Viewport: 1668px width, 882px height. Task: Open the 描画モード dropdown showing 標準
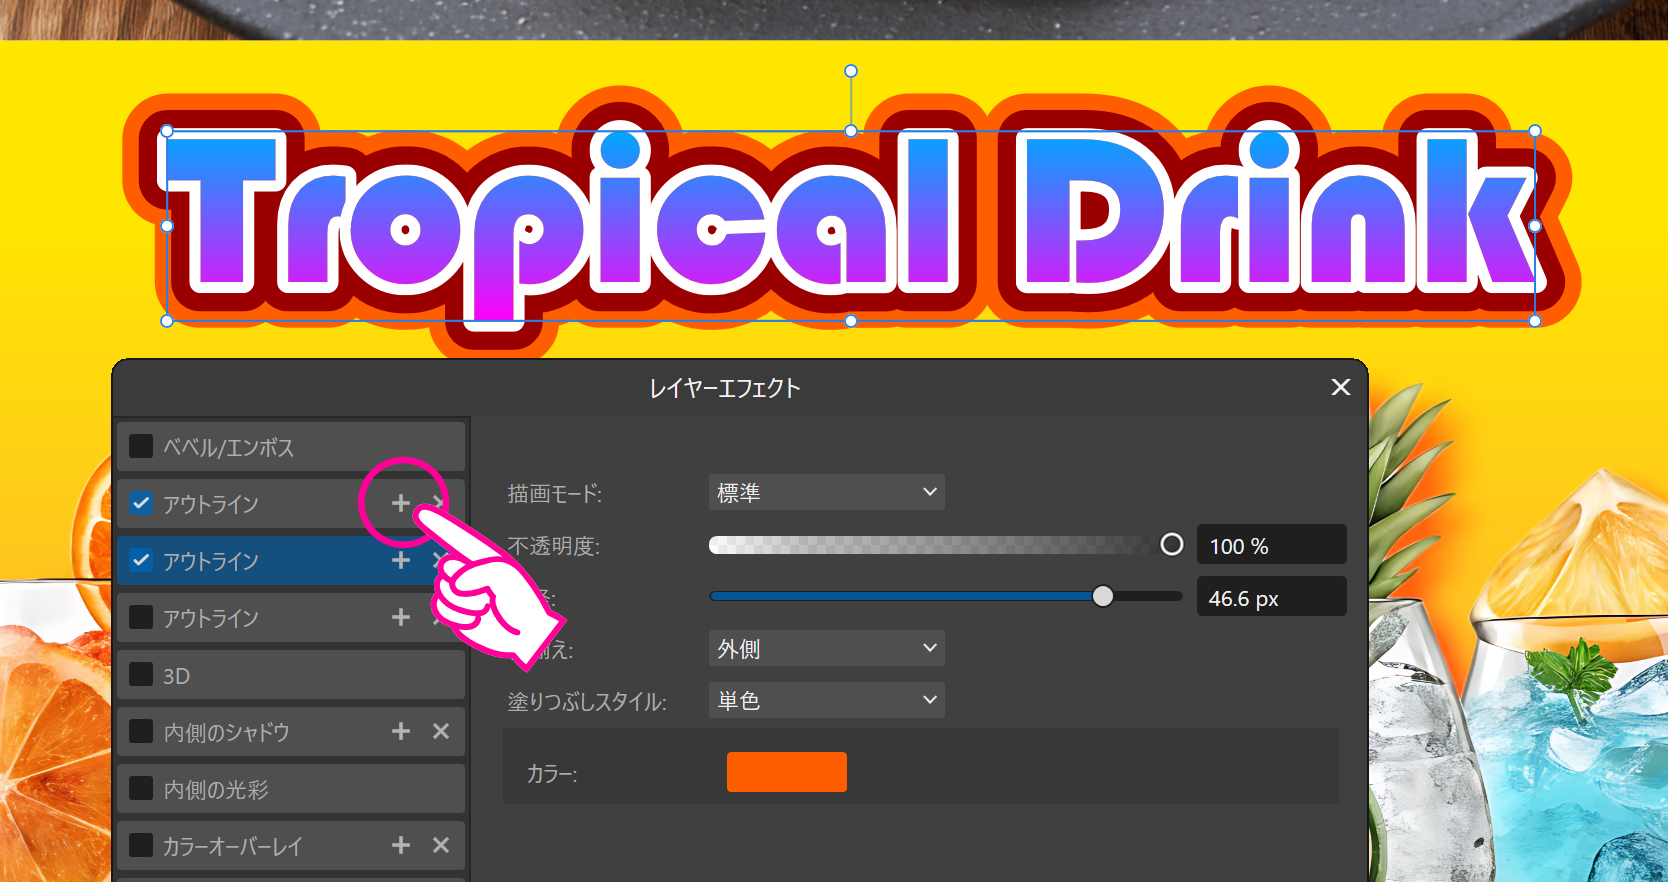pos(826,492)
